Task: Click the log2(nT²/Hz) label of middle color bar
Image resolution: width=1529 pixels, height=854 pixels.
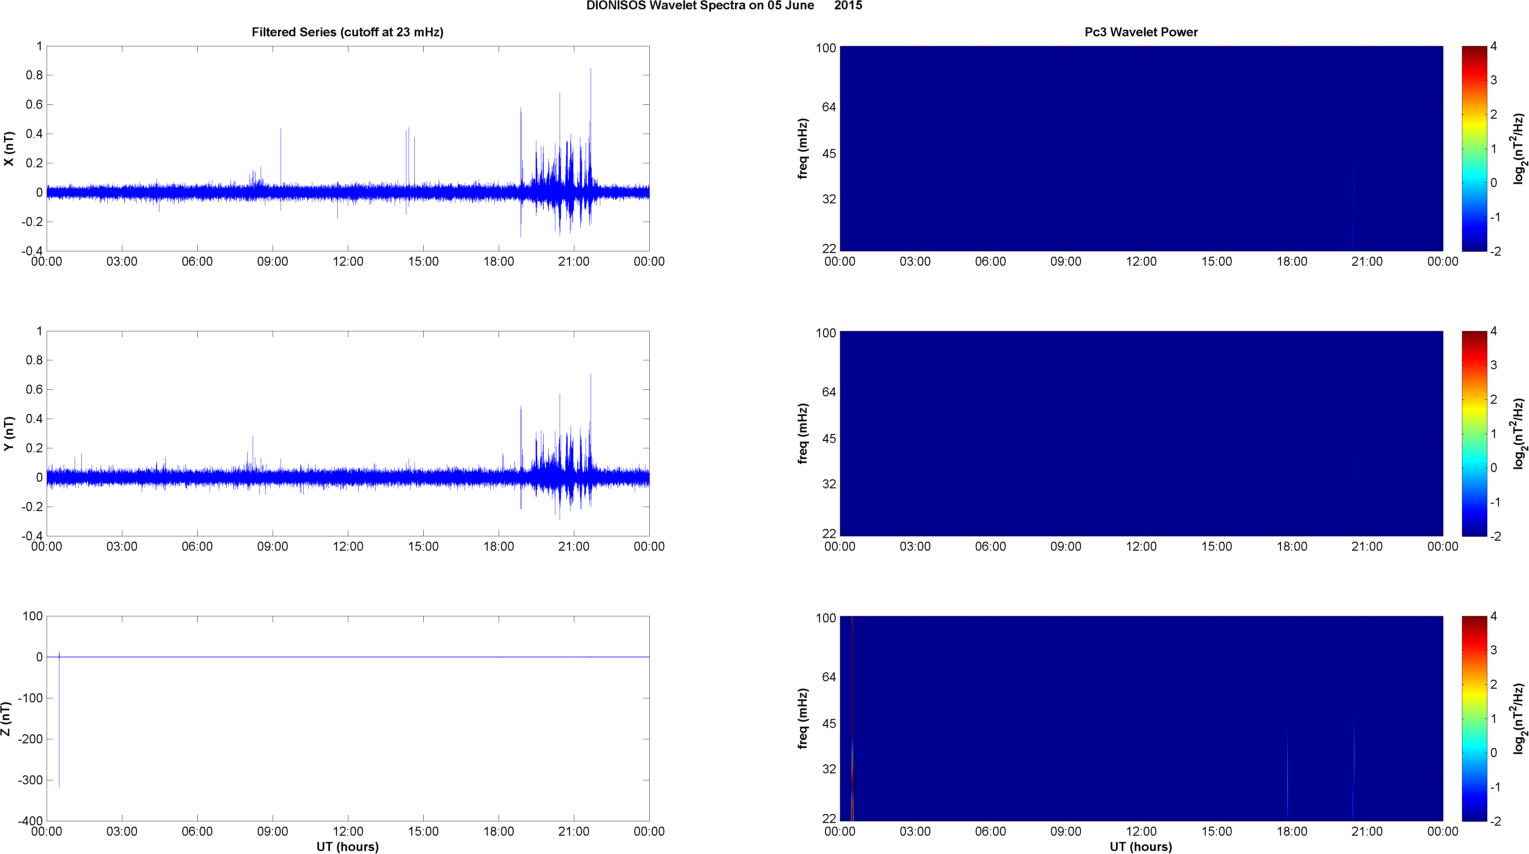Action: coord(1519,434)
